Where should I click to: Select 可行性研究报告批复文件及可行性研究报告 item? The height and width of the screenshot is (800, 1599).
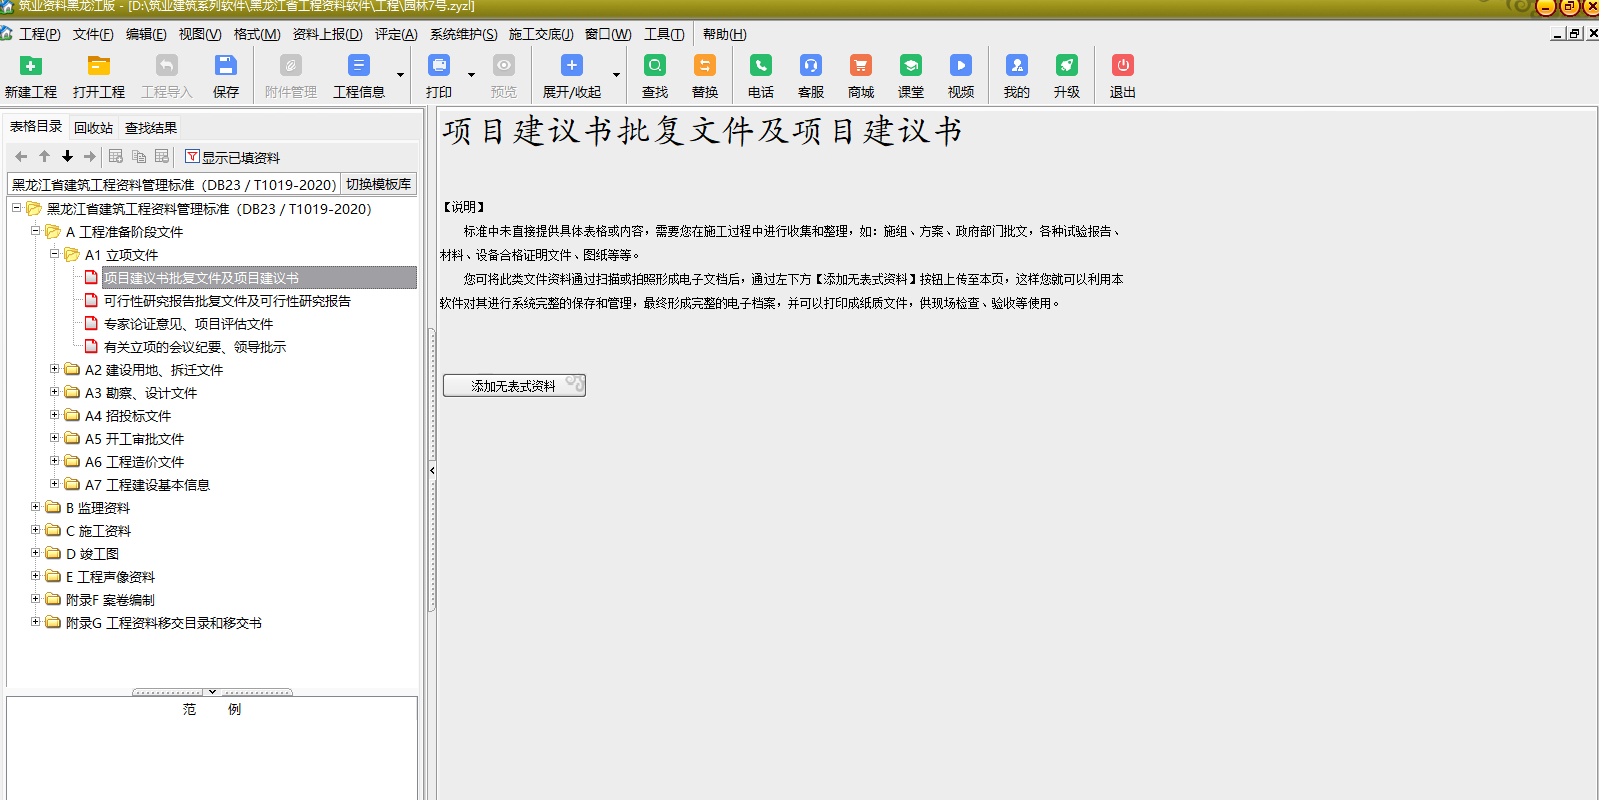(x=227, y=301)
